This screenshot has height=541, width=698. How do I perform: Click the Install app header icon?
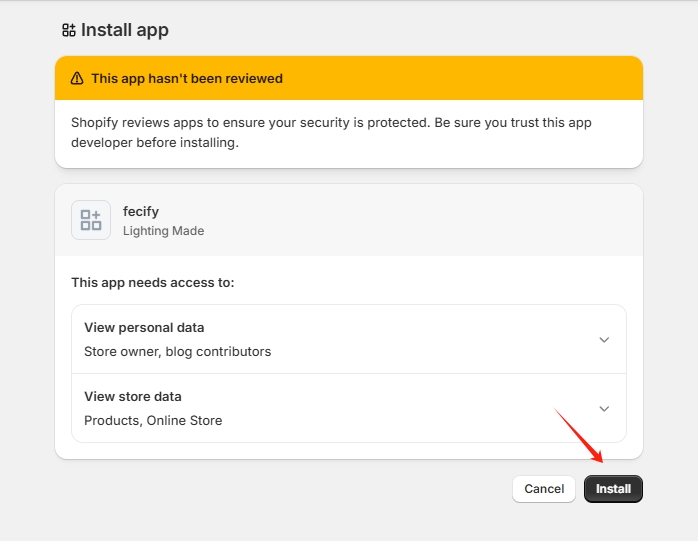(68, 30)
